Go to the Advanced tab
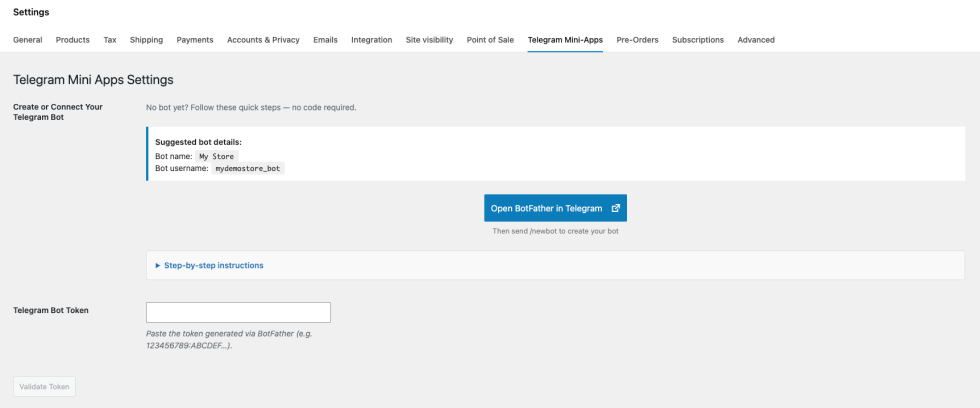The height and width of the screenshot is (408, 980). 756,40
